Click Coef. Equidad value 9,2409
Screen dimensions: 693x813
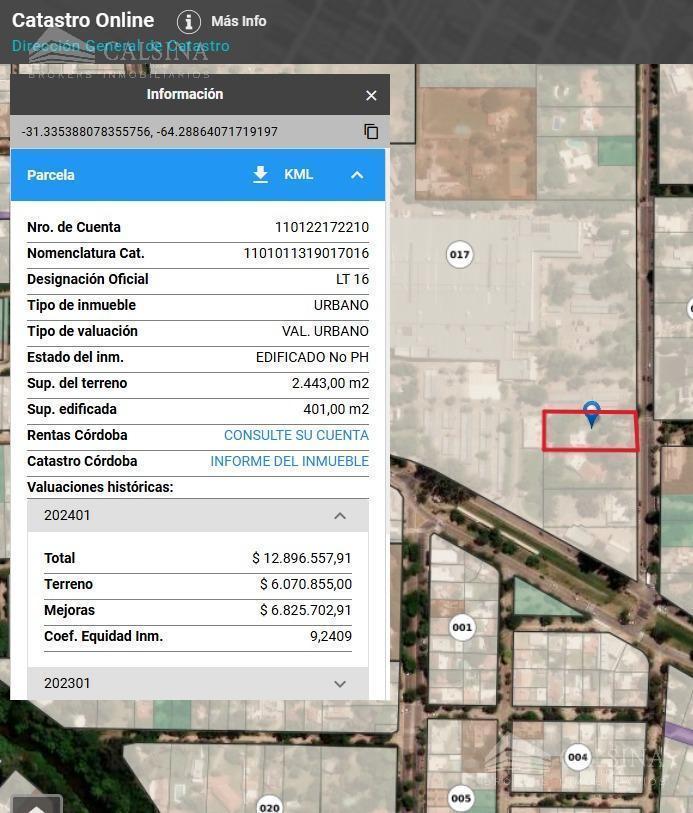click(x=331, y=636)
